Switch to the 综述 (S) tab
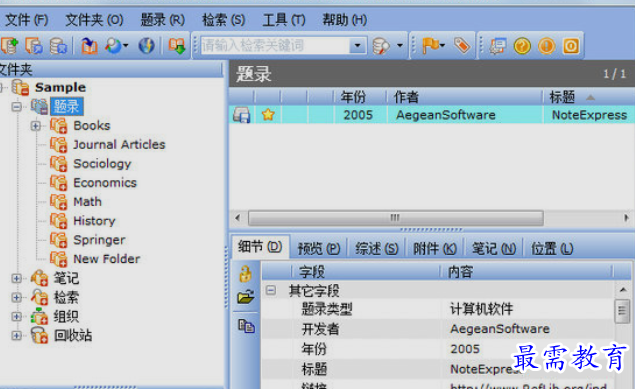This screenshot has width=635, height=389. pyautogui.click(x=377, y=249)
